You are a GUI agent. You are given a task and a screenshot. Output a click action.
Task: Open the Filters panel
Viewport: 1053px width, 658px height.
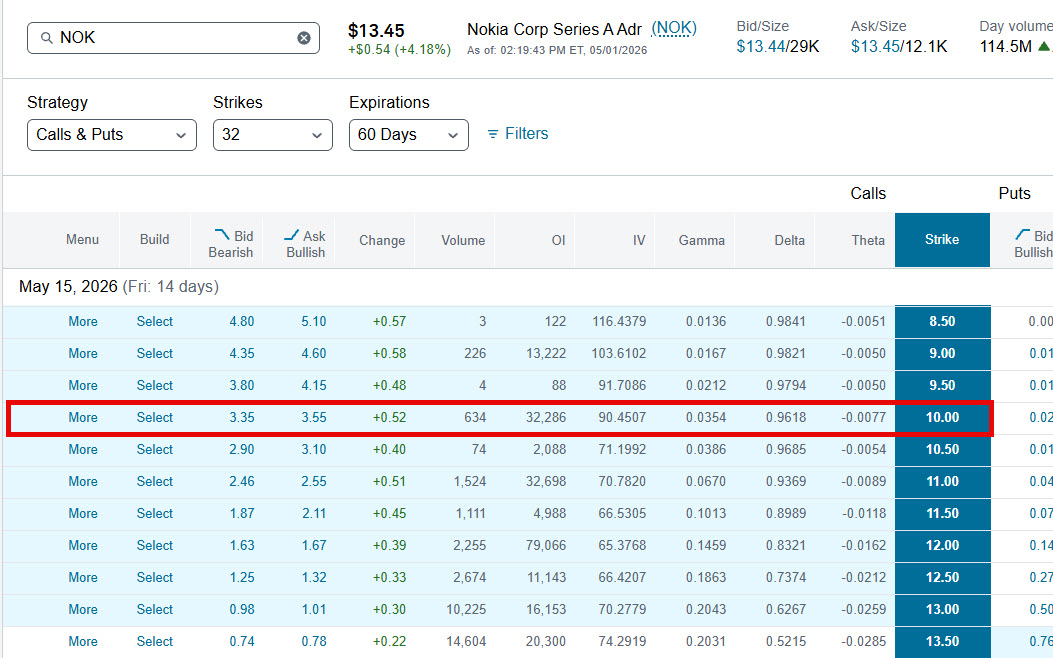pos(517,134)
